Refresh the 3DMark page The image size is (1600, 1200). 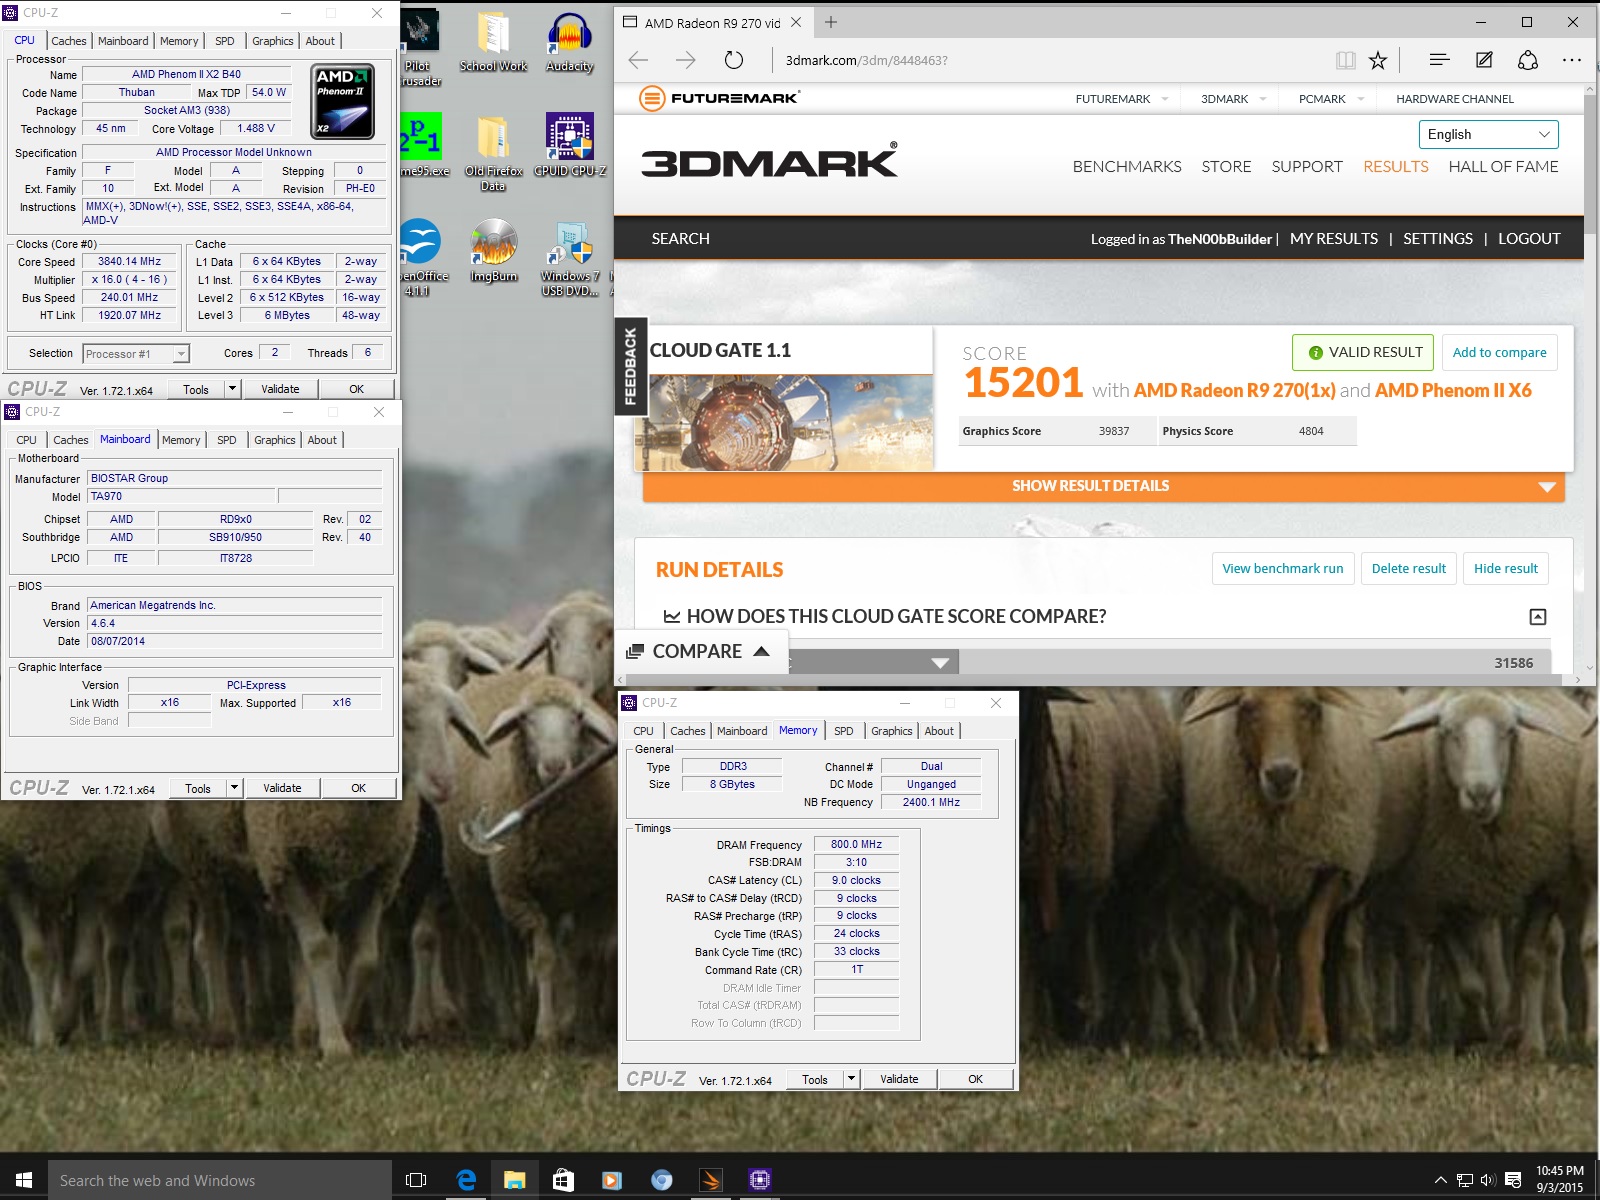(734, 60)
